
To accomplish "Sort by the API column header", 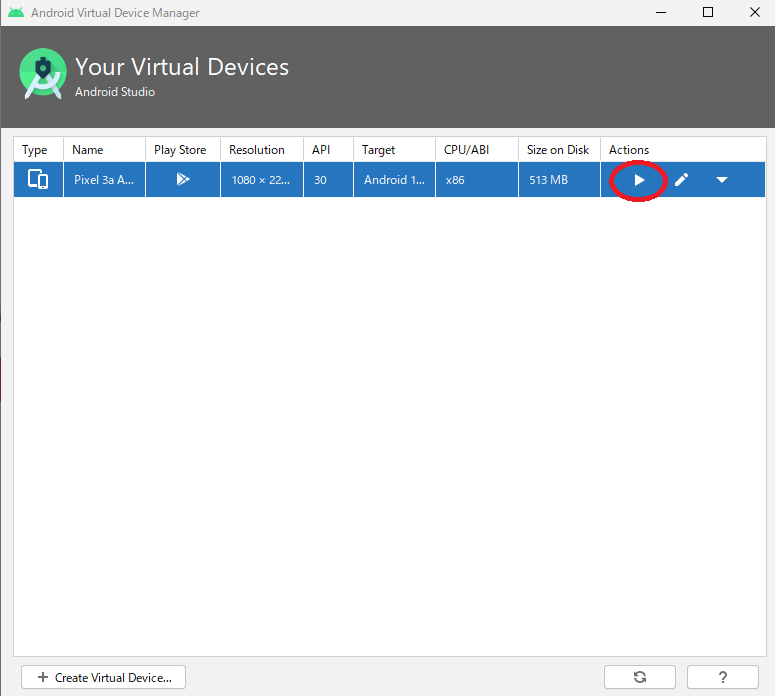I will pos(329,150).
